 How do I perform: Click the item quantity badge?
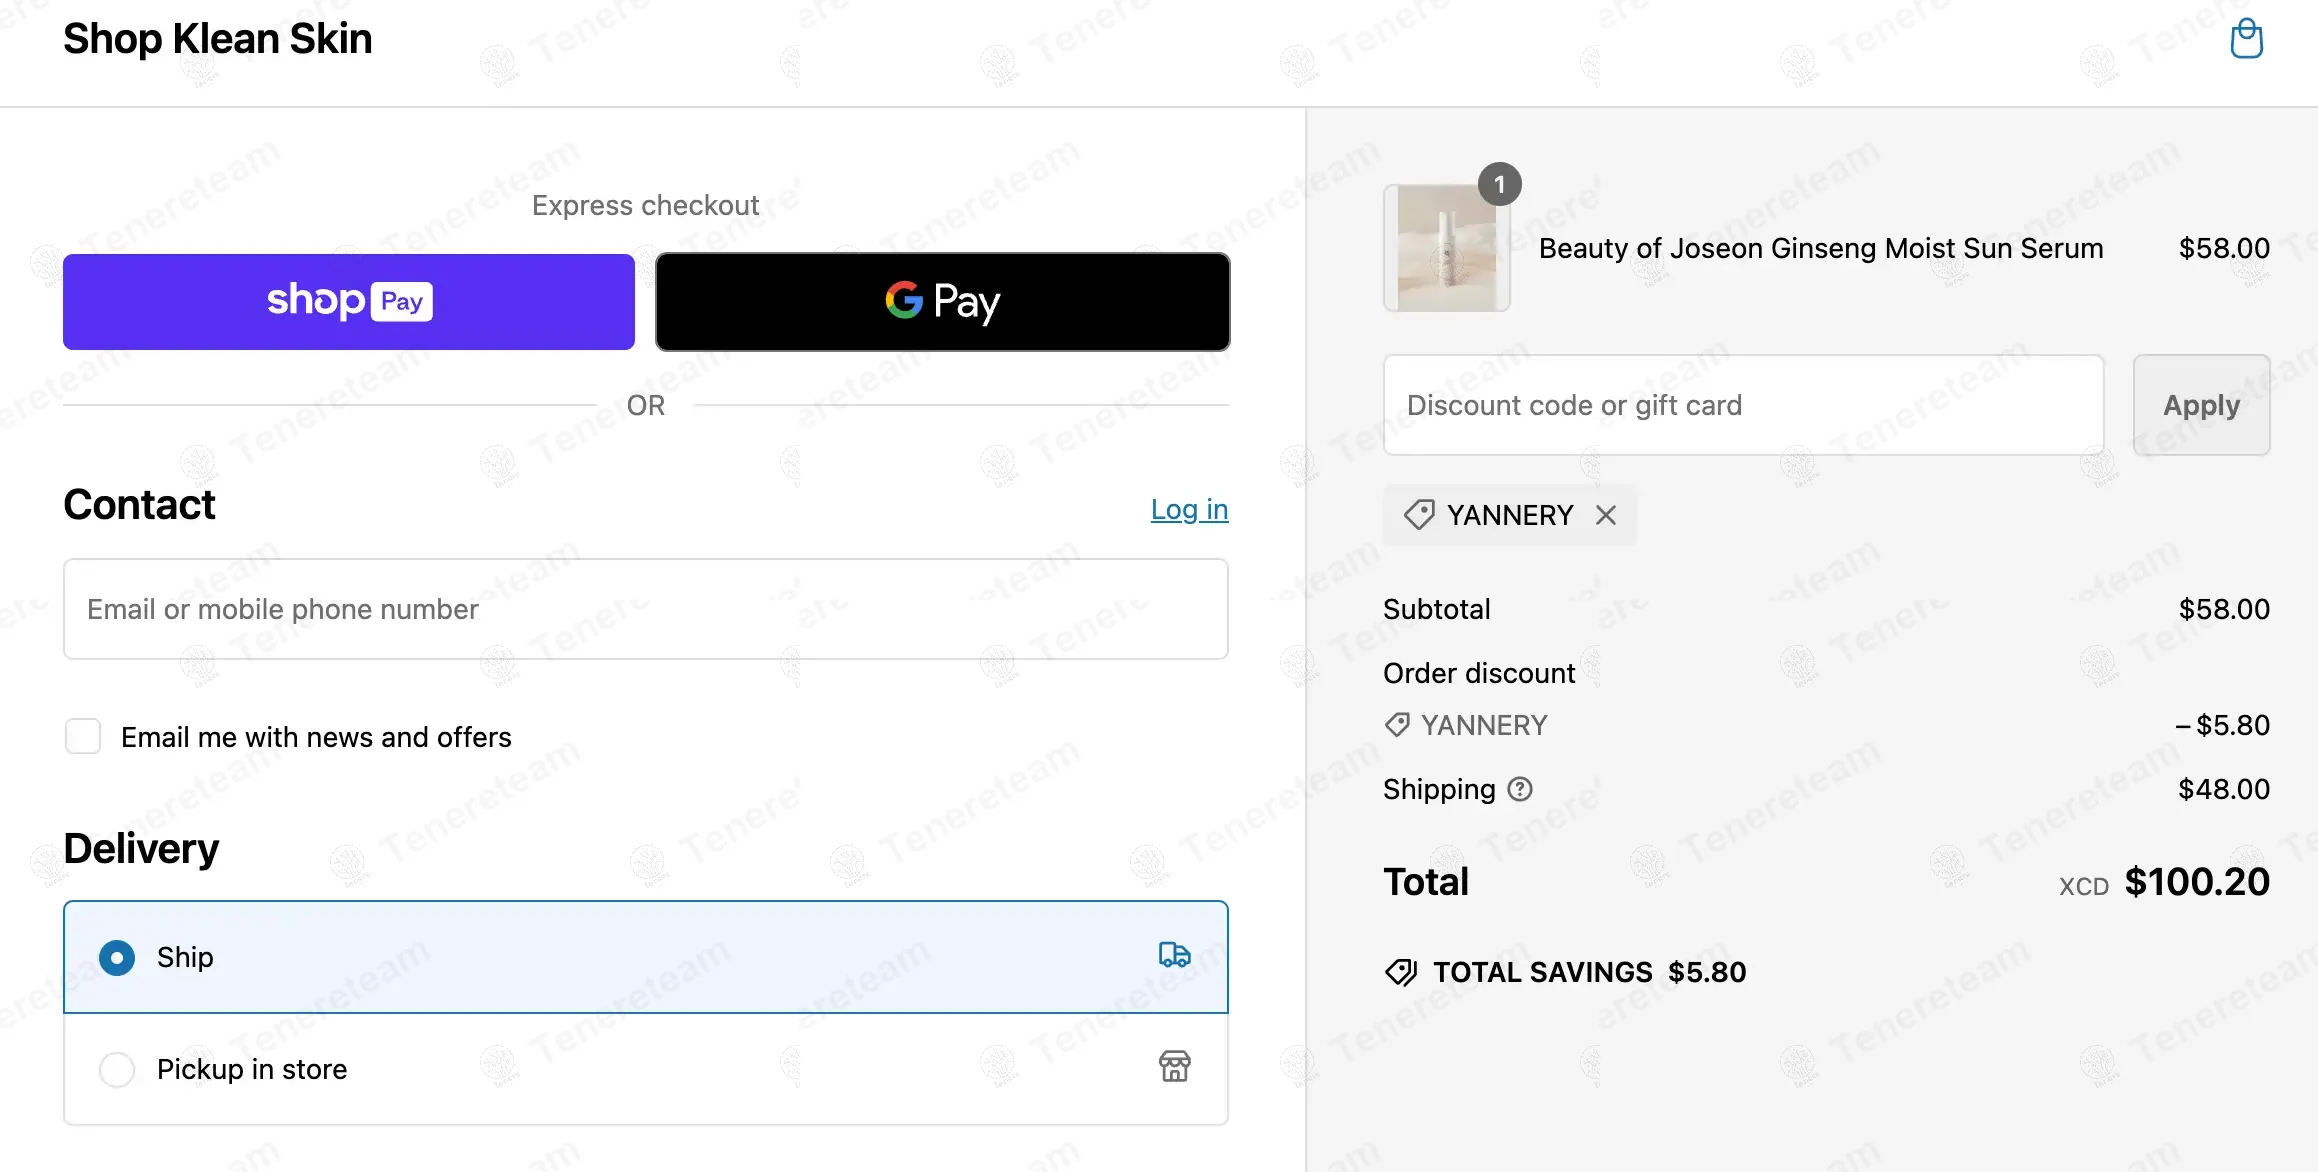(x=1499, y=185)
